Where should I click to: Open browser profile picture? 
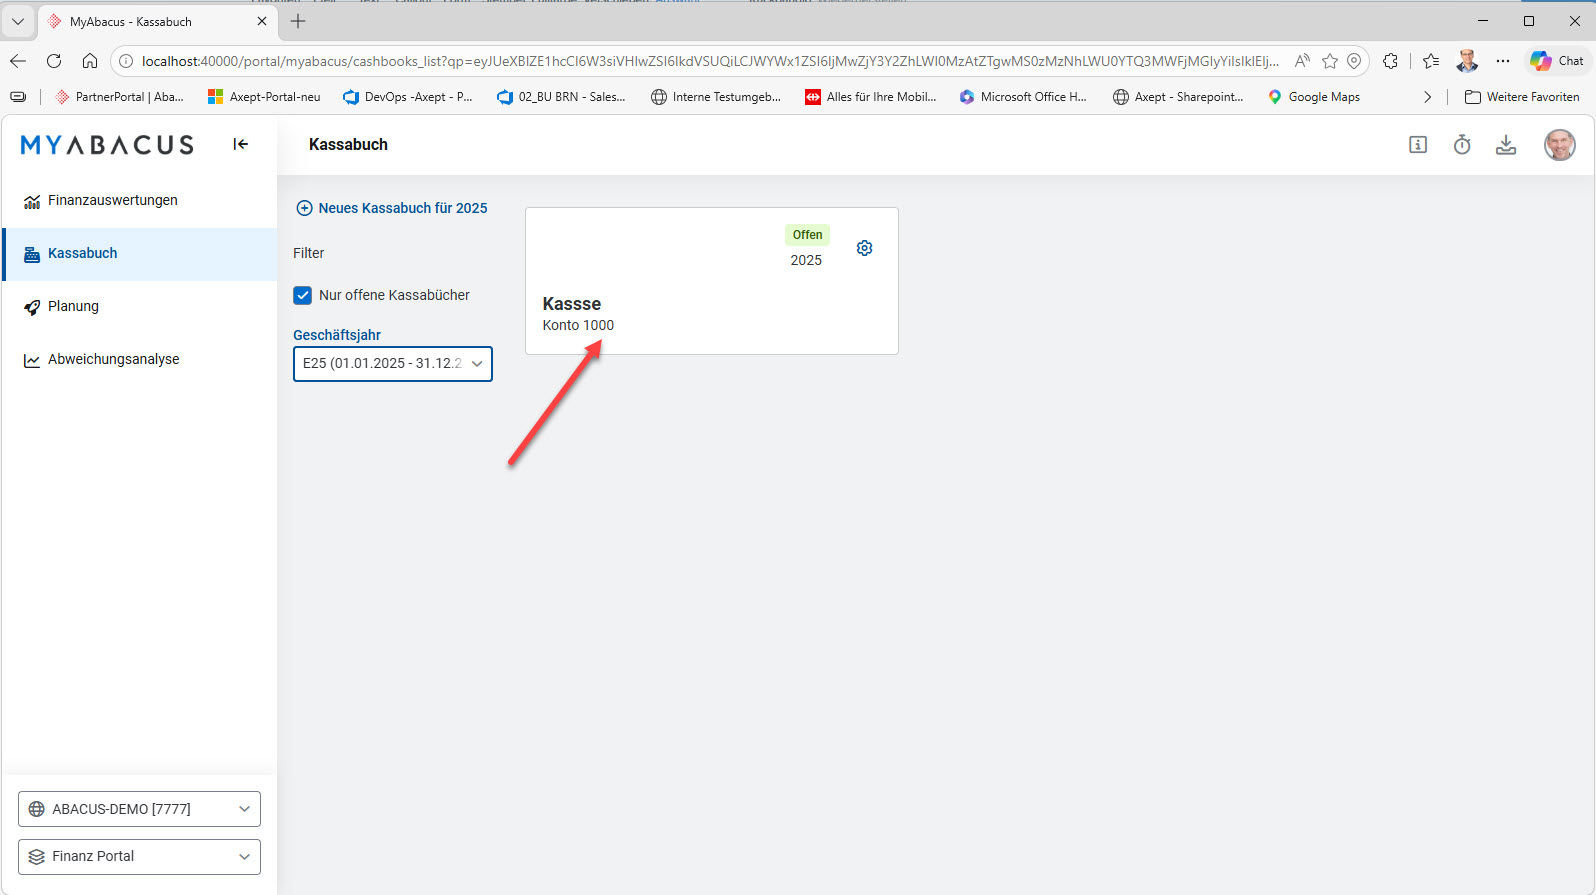pos(1467,61)
